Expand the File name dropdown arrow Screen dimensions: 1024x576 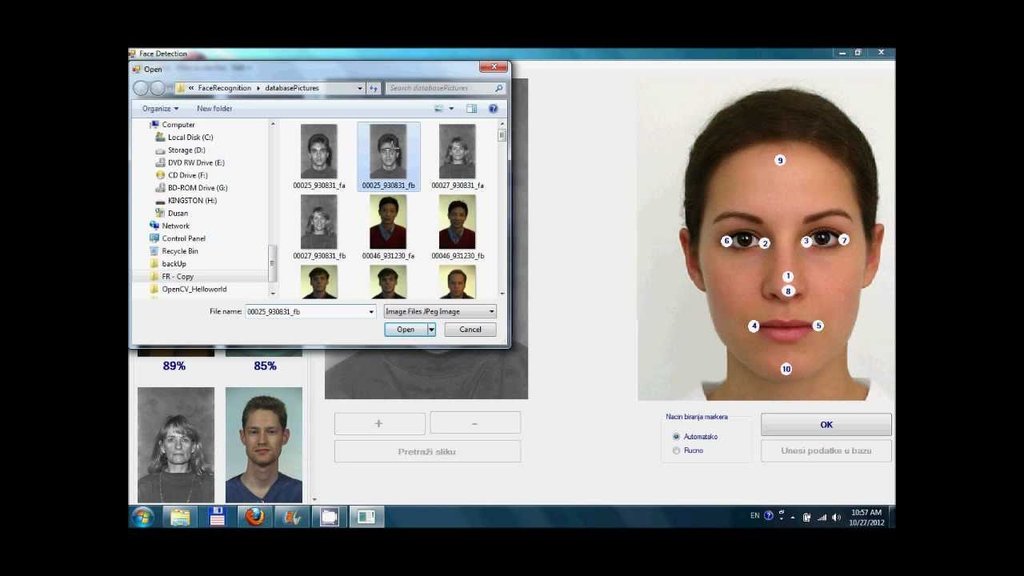[x=371, y=312]
